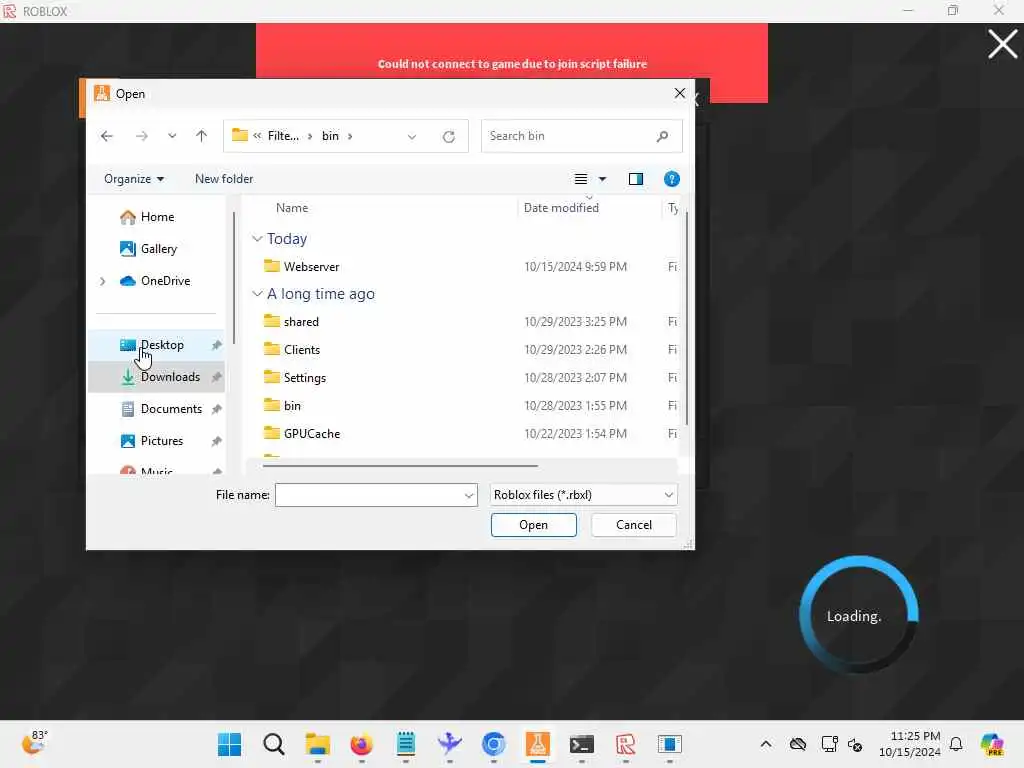Click the Forward arrow in Open dialog
The height and width of the screenshot is (768, 1024).
point(141,136)
